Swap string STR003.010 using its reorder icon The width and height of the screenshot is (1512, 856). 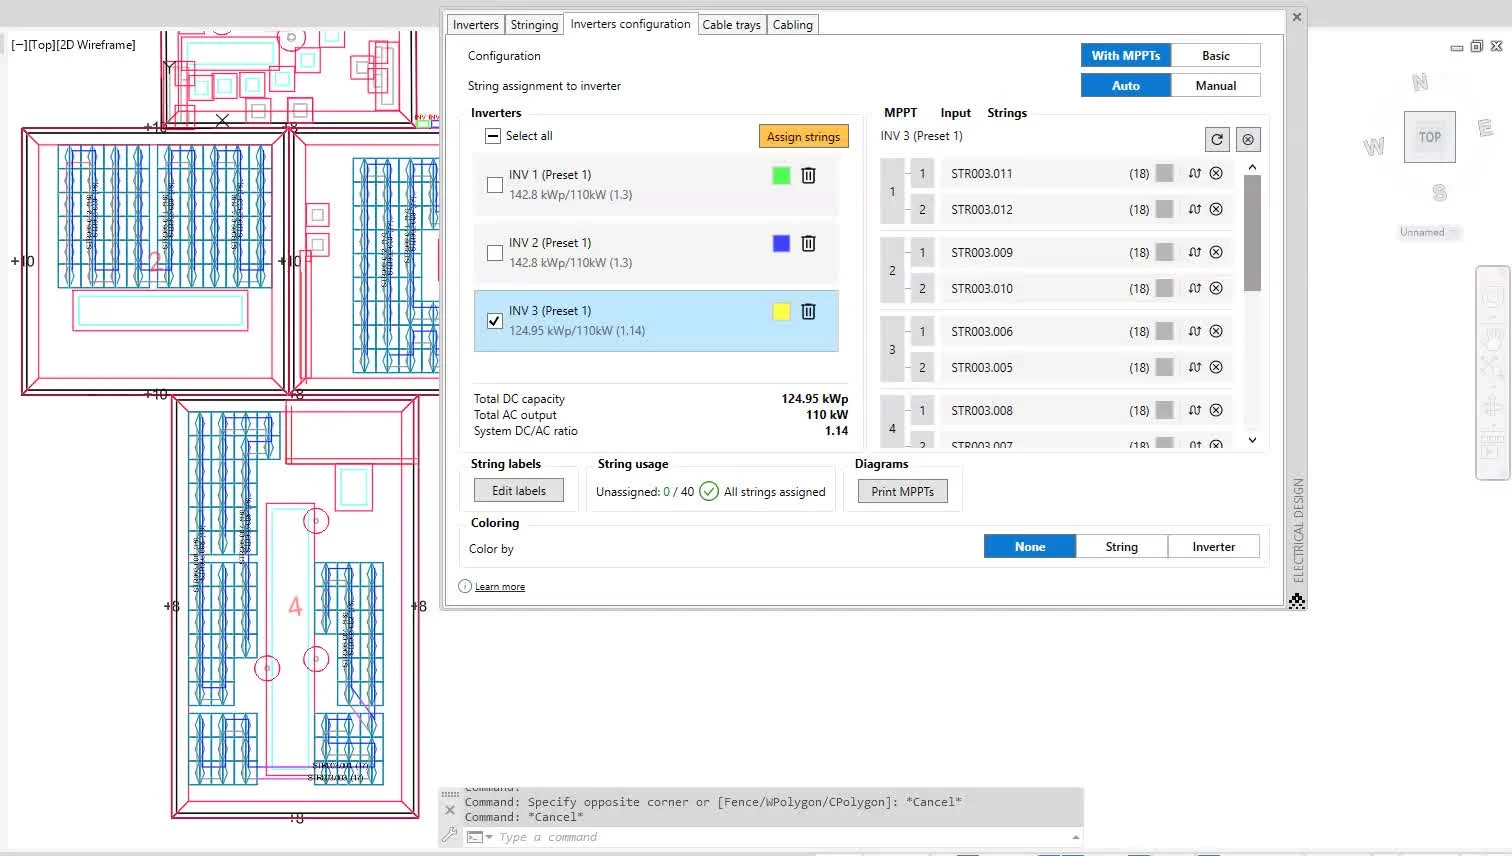[1195, 288]
